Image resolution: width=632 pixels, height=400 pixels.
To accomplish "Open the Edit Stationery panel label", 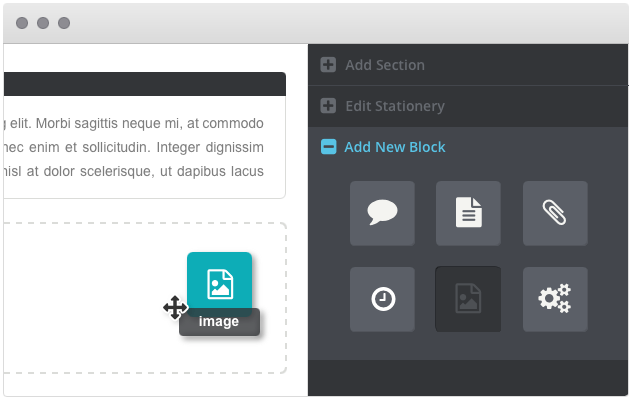I will pyautogui.click(x=395, y=106).
